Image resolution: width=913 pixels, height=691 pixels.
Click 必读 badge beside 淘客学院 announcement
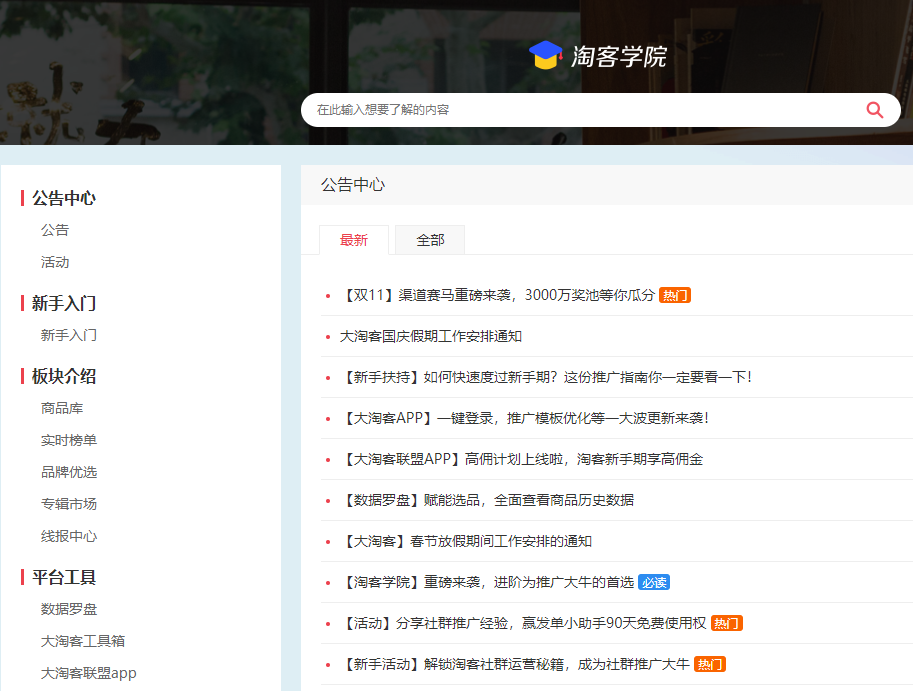pyautogui.click(x=654, y=582)
